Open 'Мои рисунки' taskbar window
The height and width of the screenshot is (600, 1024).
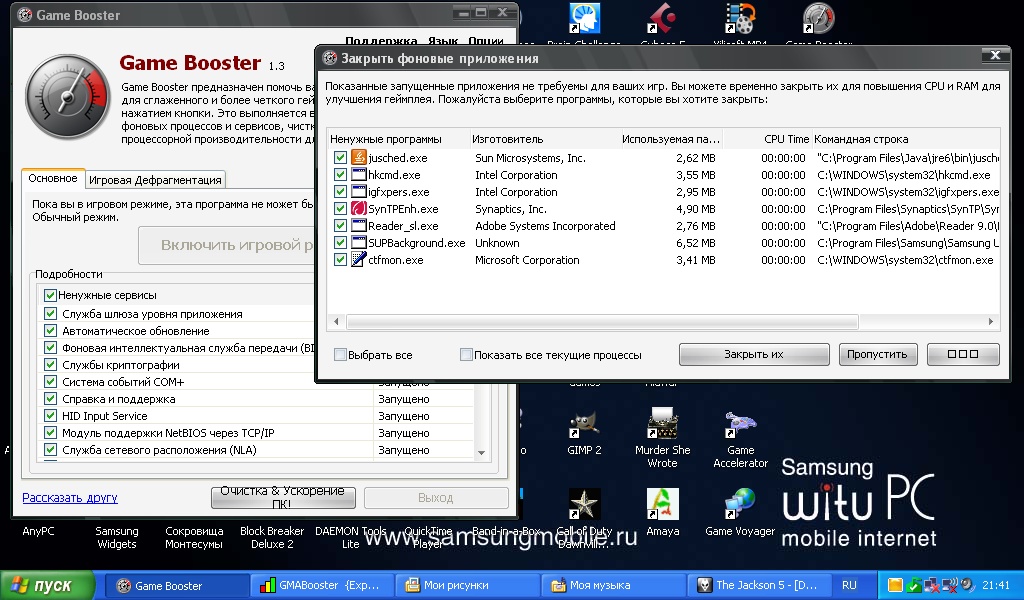pos(468,586)
